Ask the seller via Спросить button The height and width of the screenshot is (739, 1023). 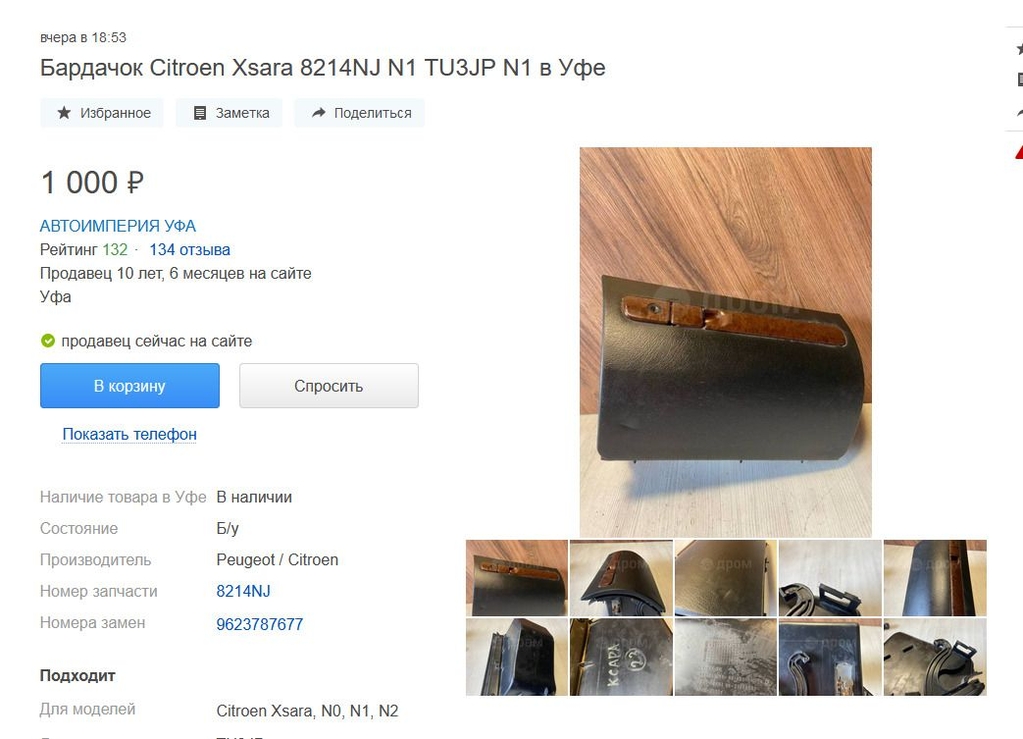pyautogui.click(x=329, y=385)
